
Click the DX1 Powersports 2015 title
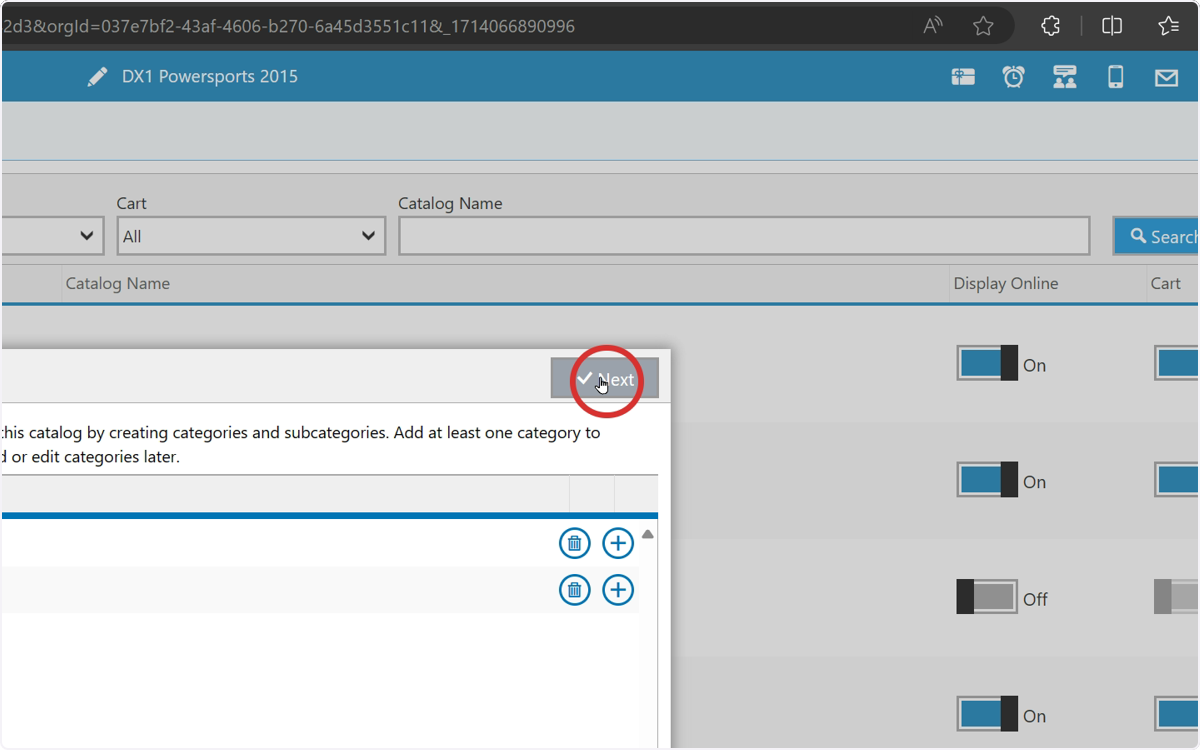210,77
